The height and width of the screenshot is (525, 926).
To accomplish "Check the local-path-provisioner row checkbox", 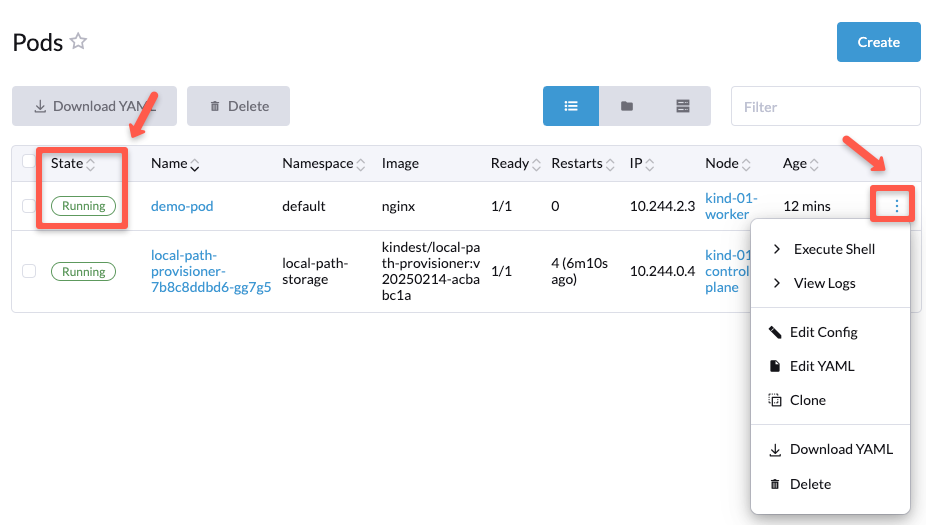I will (x=29, y=271).
